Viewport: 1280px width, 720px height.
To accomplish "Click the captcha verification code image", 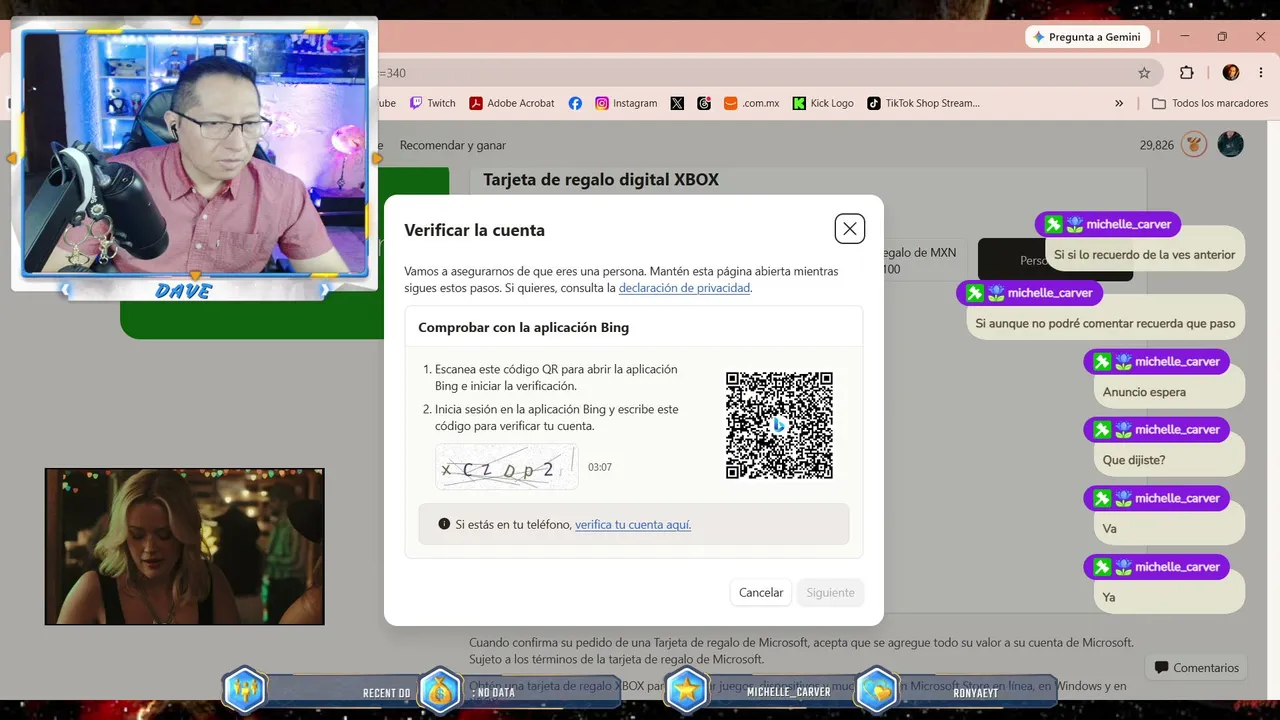I will 507,467.
